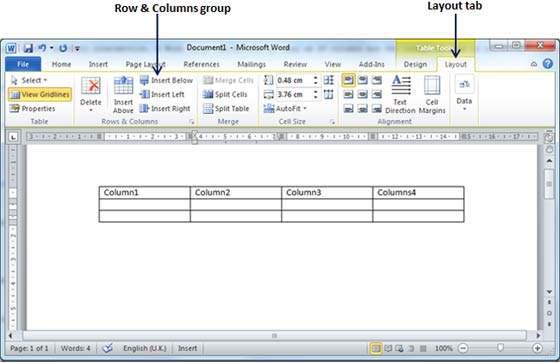Click the Insert Above icon
This screenshot has width=560, height=363.
point(123,95)
